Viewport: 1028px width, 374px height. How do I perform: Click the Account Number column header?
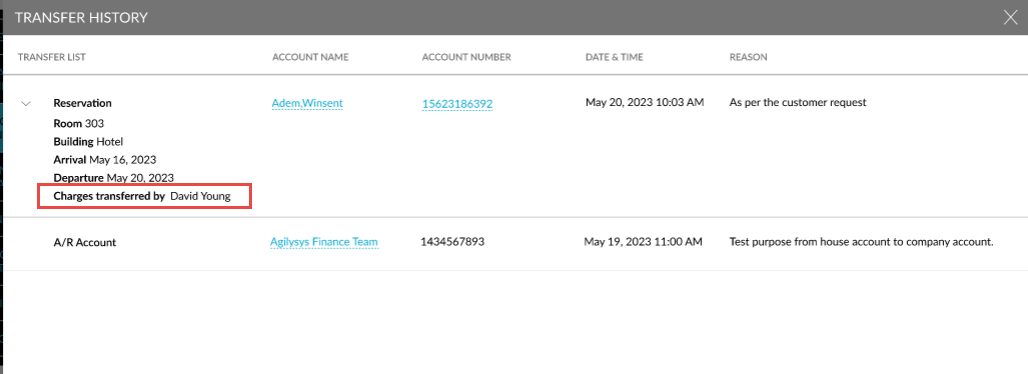point(466,57)
